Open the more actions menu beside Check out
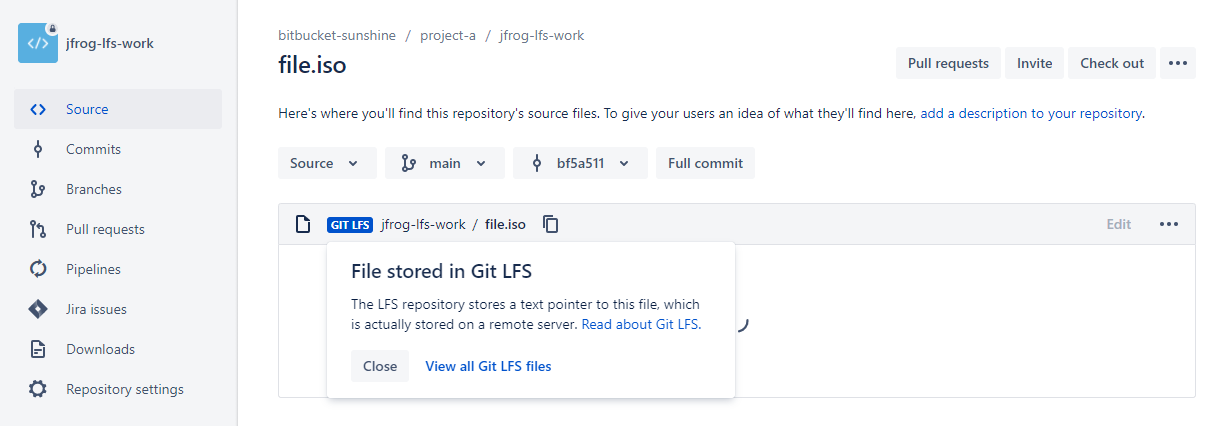The height and width of the screenshot is (426, 1214). [1177, 63]
